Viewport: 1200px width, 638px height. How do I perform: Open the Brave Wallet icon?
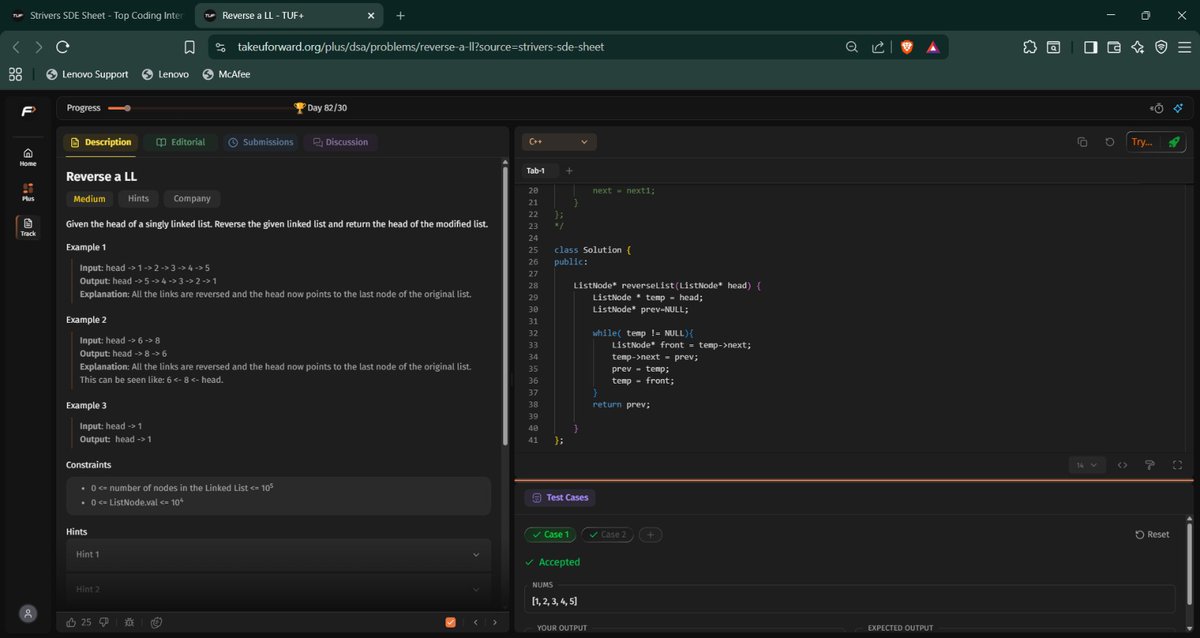[1114, 47]
